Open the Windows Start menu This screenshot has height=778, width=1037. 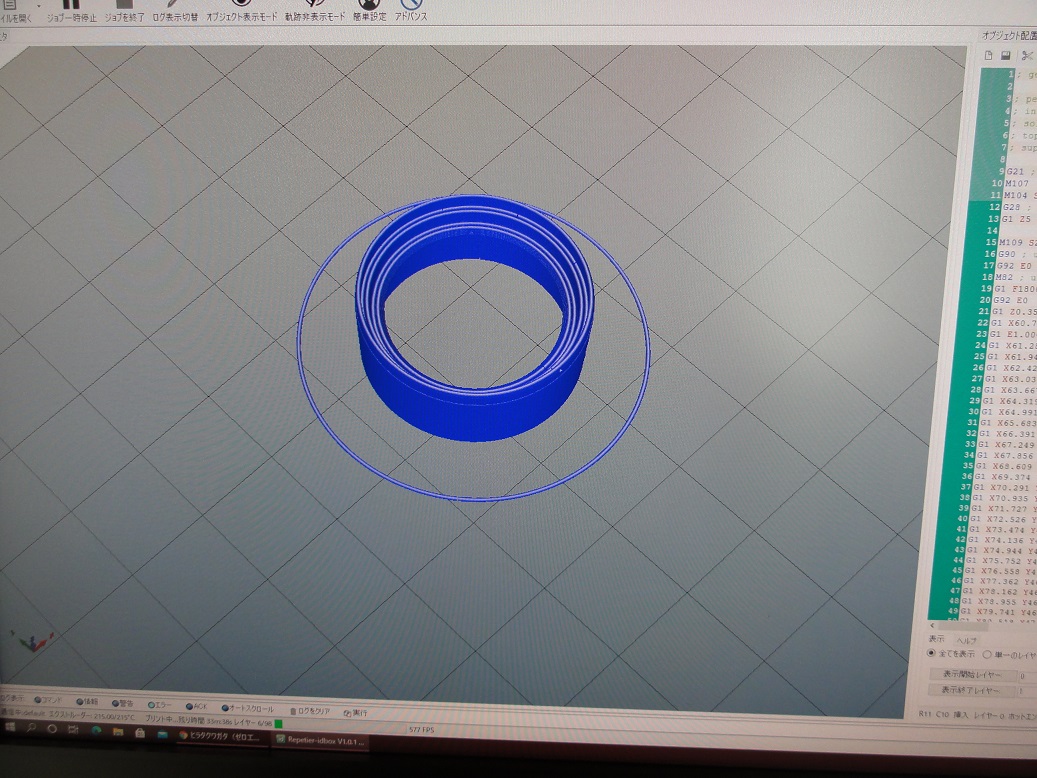coord(10,727)
